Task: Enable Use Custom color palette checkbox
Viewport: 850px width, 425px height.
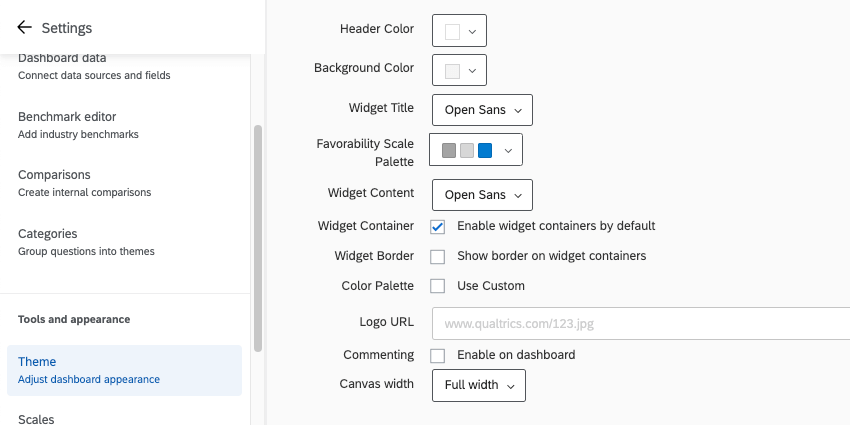Action: point(438,286)
